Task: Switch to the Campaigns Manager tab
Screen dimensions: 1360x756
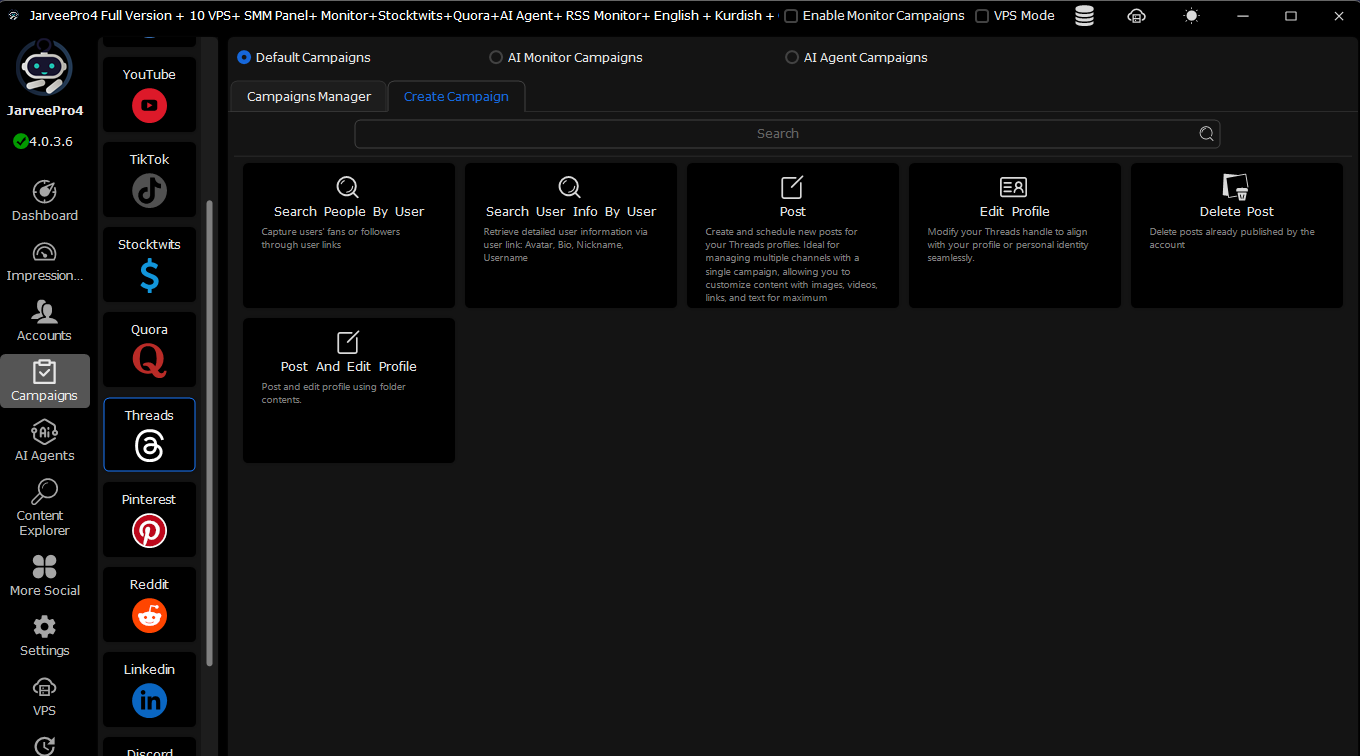Action: point(309,96)
